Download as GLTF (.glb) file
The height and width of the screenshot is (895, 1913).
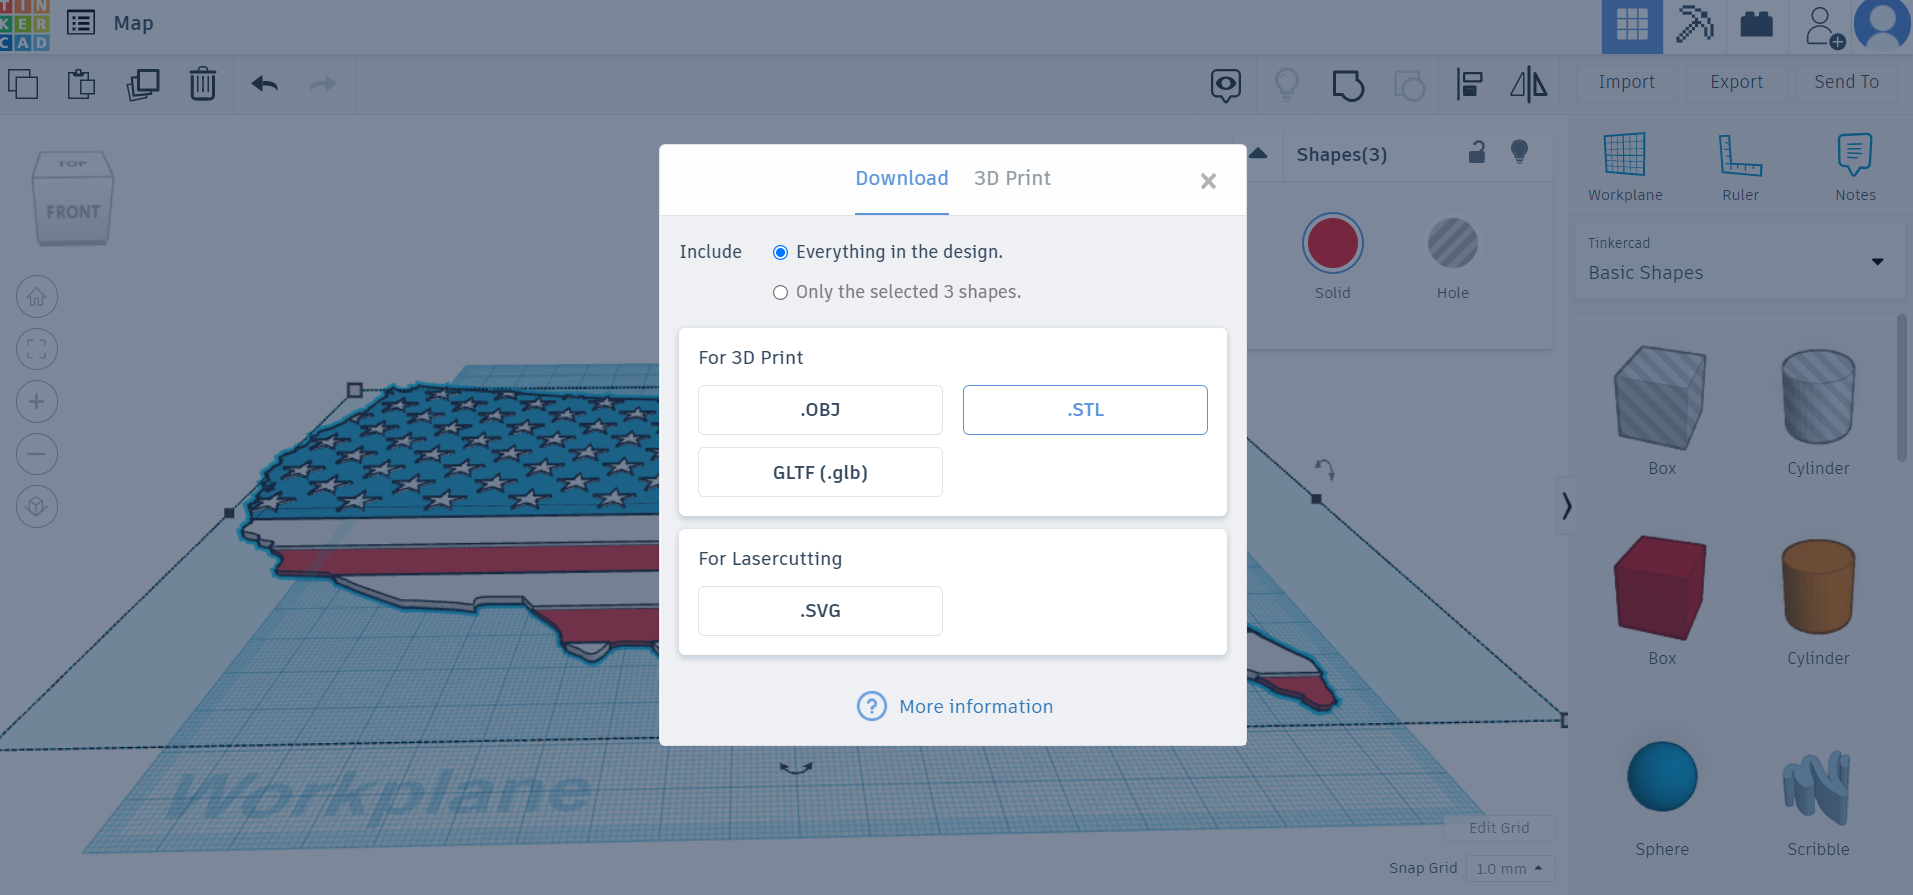coord(820,472)
